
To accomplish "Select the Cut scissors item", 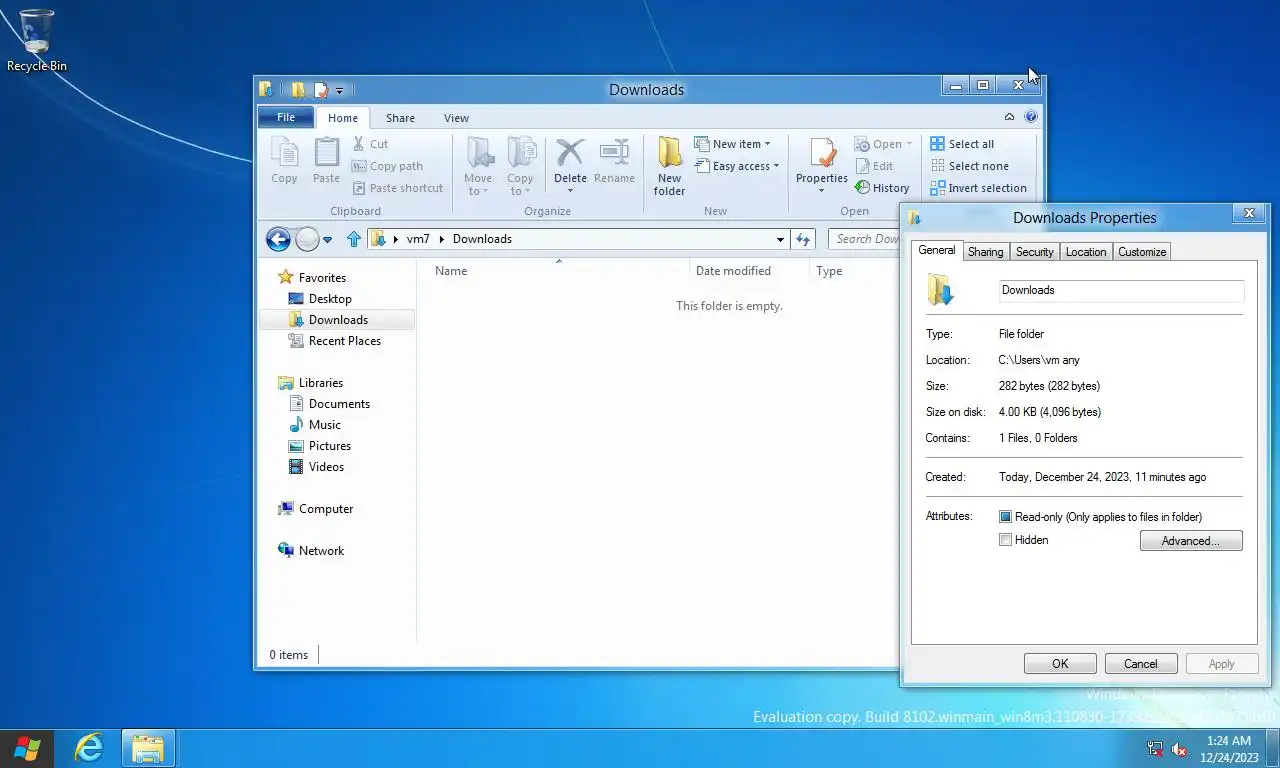I will [370, 144].
